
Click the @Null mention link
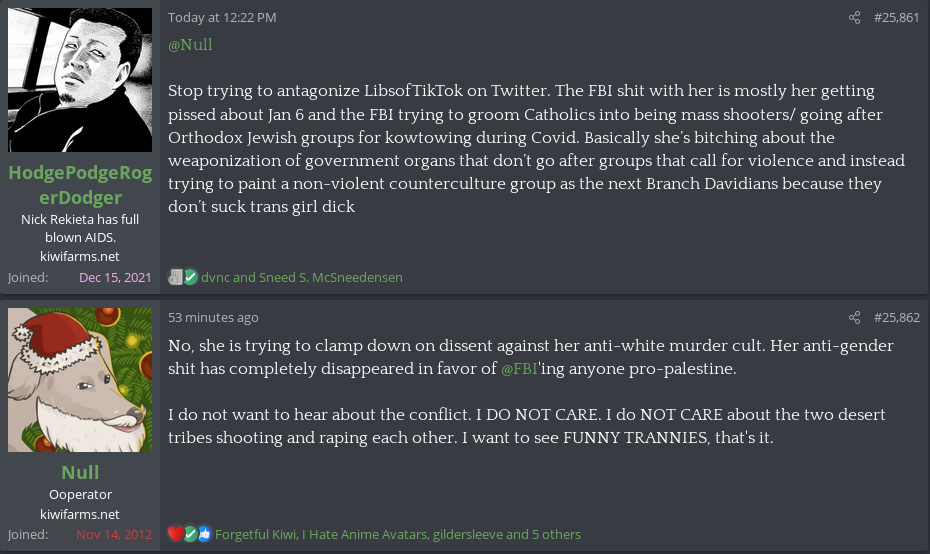click(190, 45)
